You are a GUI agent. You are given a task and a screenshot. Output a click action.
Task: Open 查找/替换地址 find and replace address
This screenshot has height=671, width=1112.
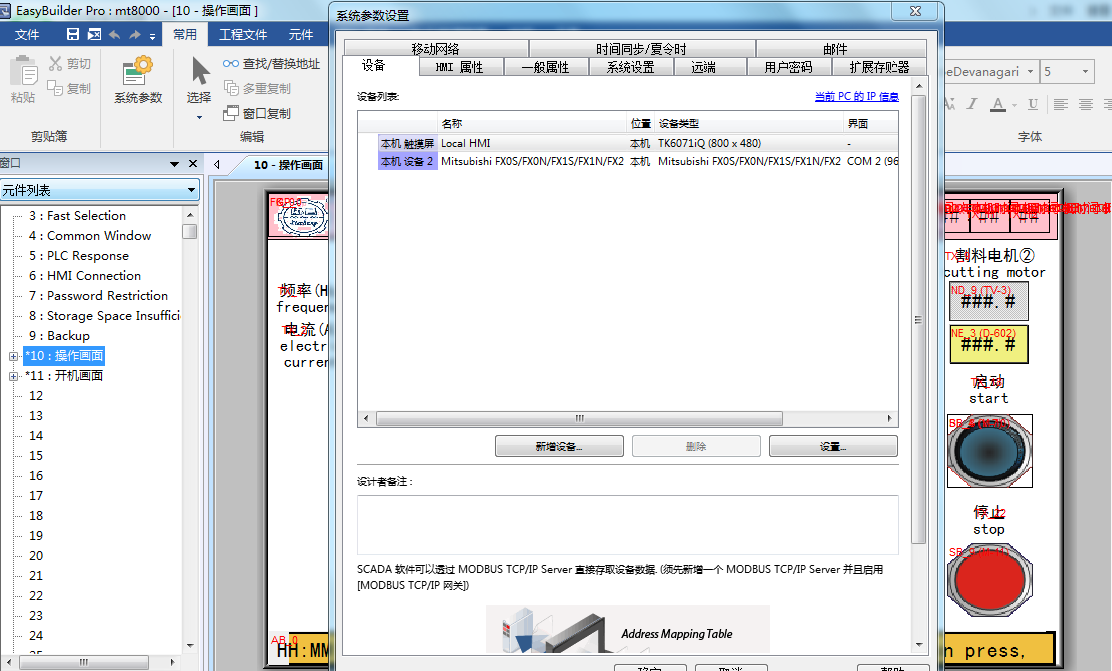pyautogui.click(x=271, y=64)
